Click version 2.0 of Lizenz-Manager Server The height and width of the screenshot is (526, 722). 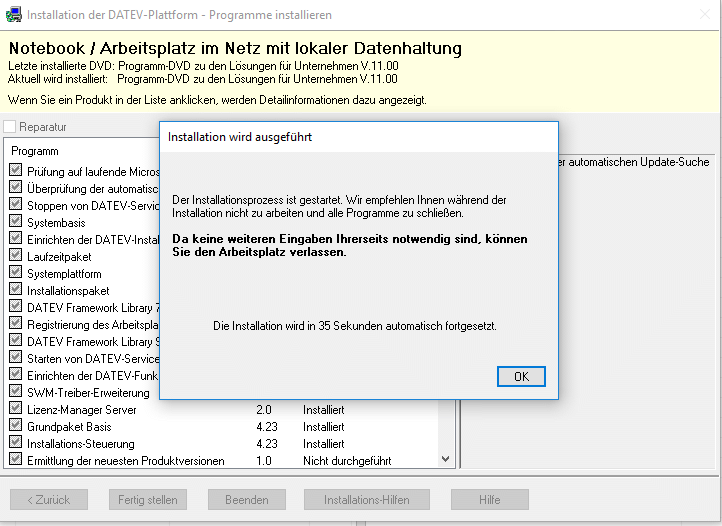click(x=264, y=410)
